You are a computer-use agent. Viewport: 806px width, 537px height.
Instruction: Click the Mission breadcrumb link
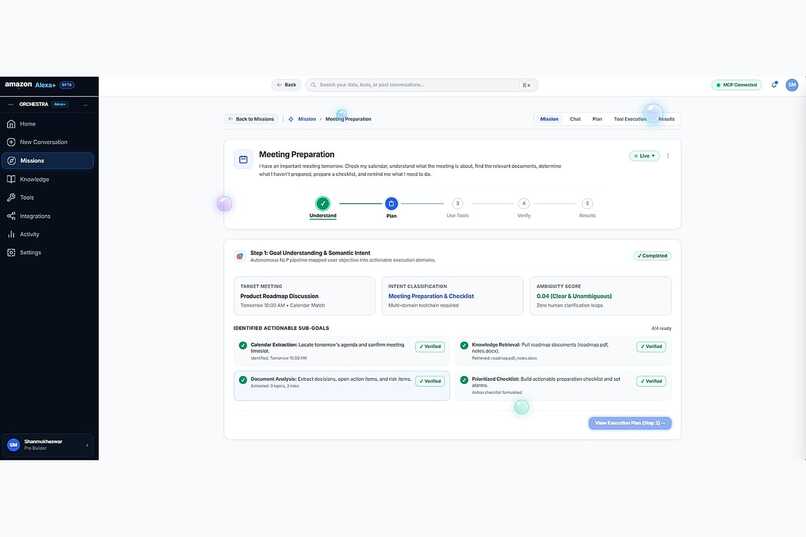307,119
